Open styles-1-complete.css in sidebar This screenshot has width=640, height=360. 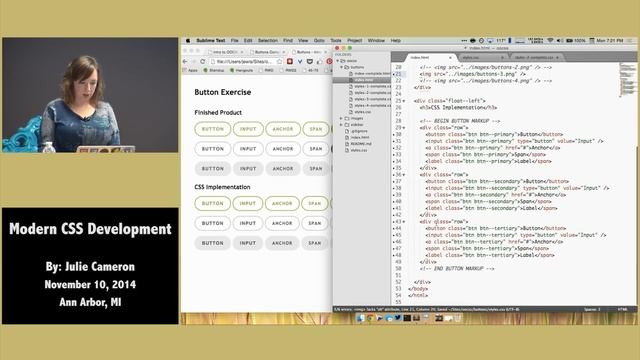[369, 86]
